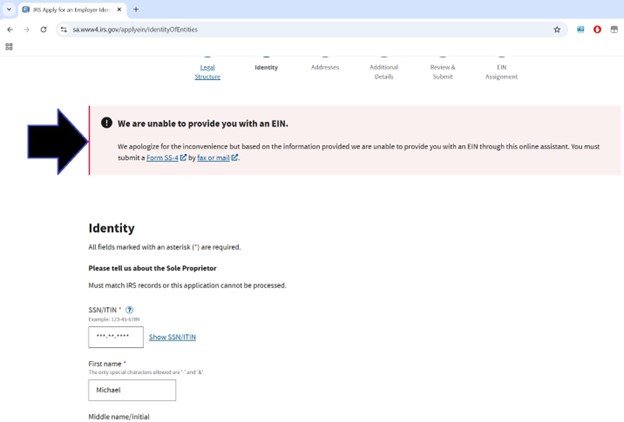Open the apps grid in bookmarks bar
Image resolution: width=624 pixels, height=422 pixels.
pos(10,46)
